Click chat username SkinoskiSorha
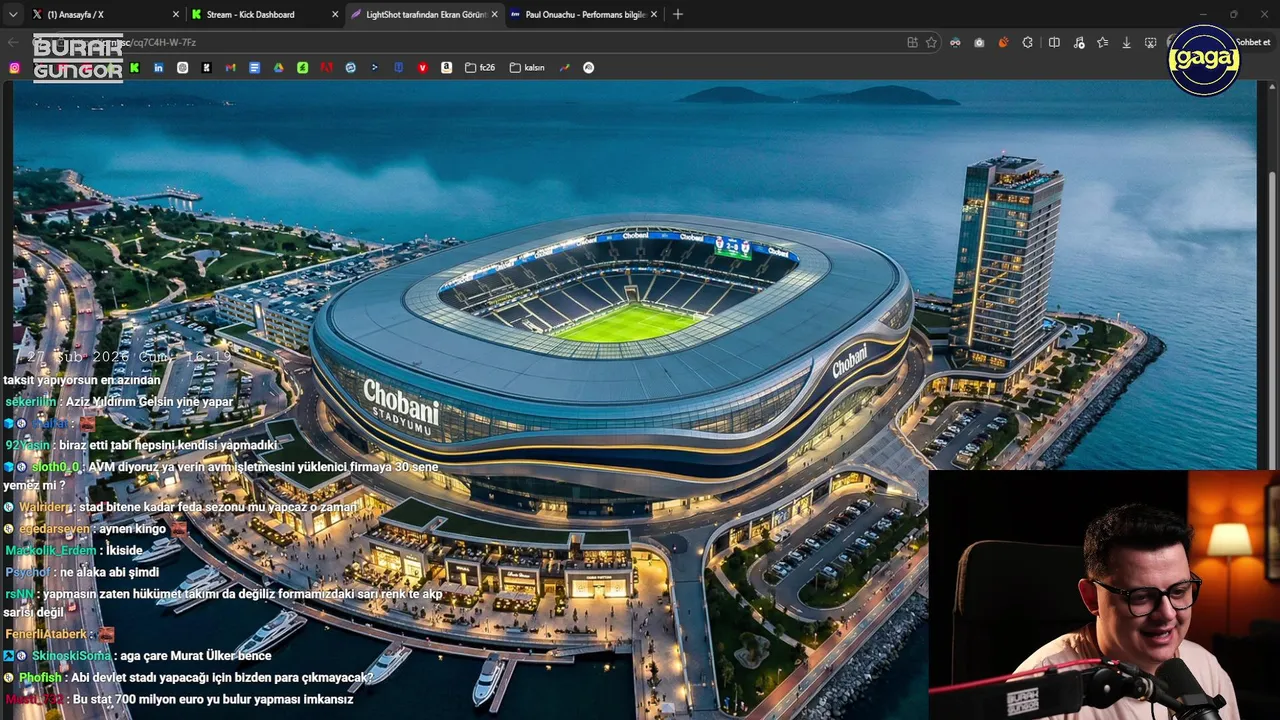Viewport: 1280px width, 720px height. 71,656
